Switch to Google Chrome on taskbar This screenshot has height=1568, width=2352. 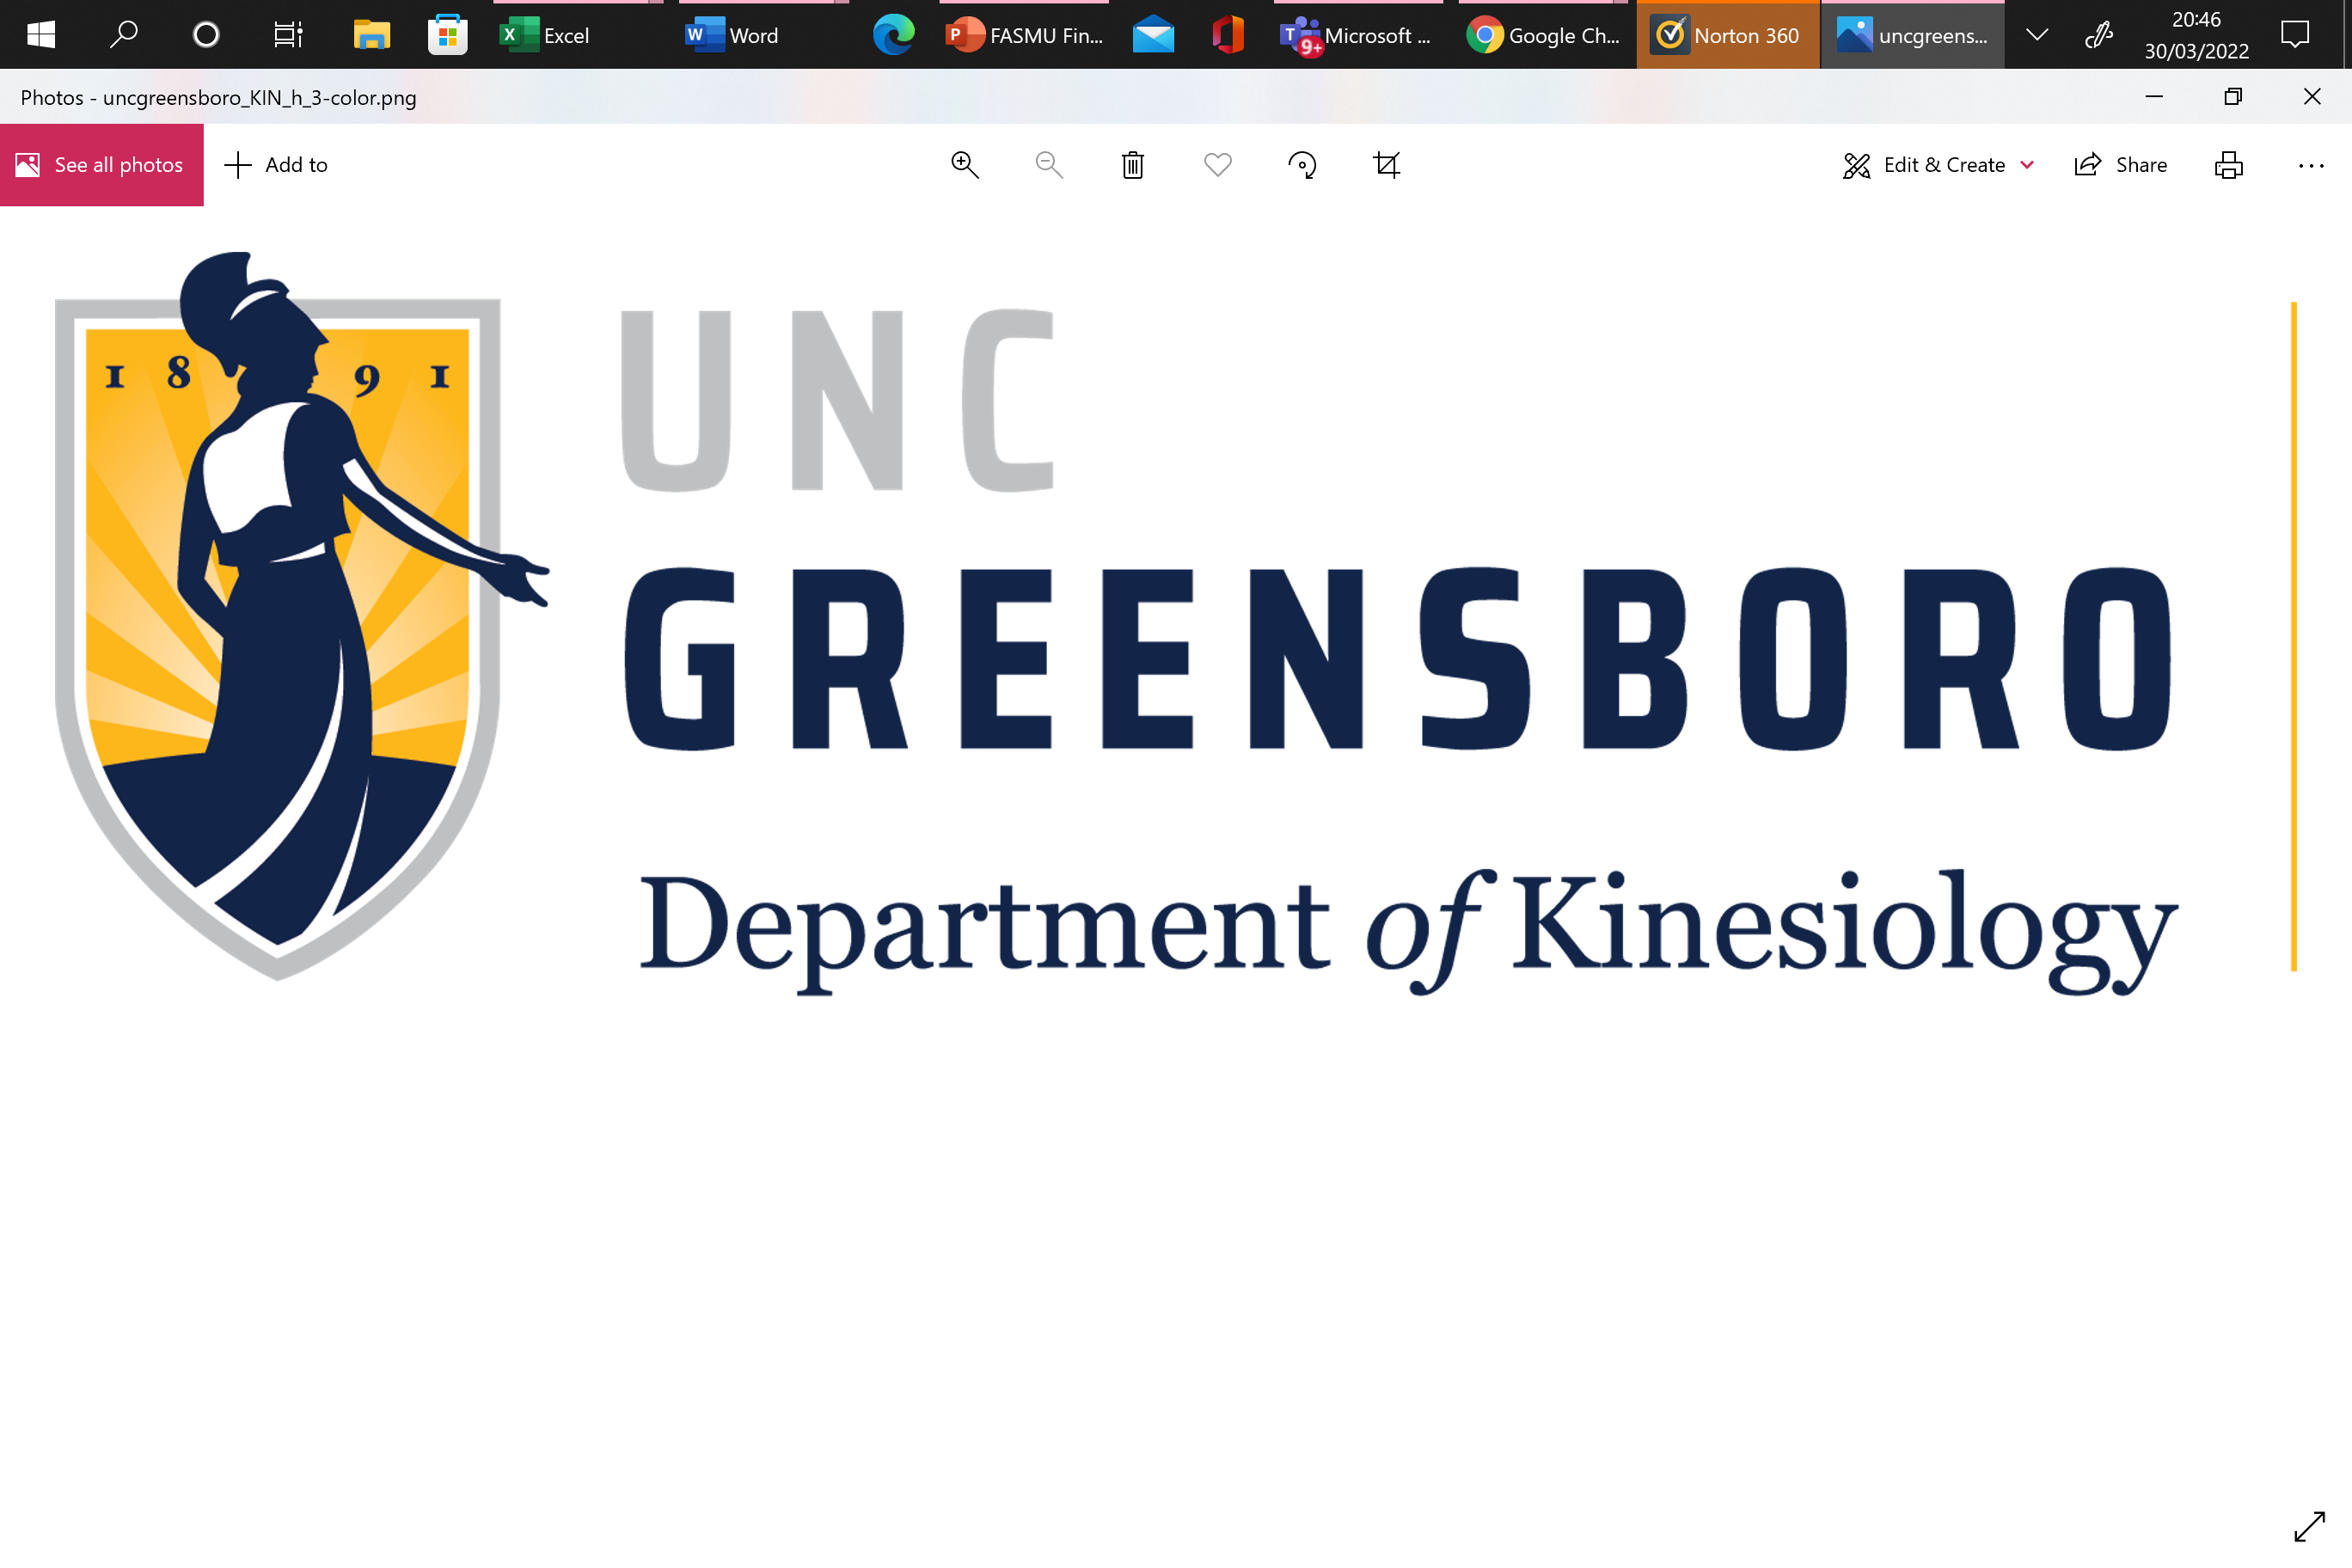click(1543, 35)
